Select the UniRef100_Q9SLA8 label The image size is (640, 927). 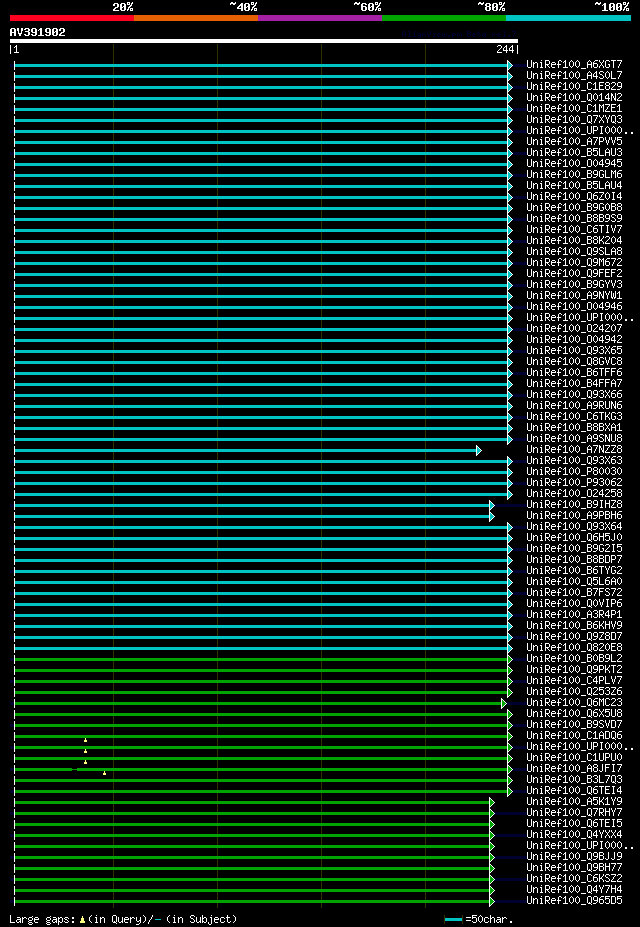[x=574, y=252]
